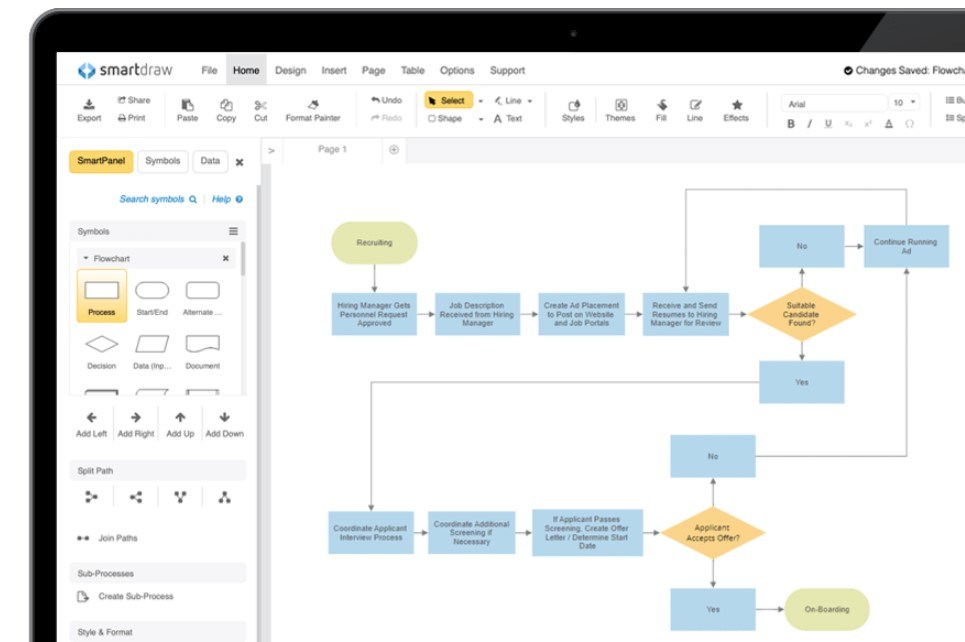The width and height of the screenshot is (965, 642).
Task: Go to the Table tab
Action: tap(412, 70)
